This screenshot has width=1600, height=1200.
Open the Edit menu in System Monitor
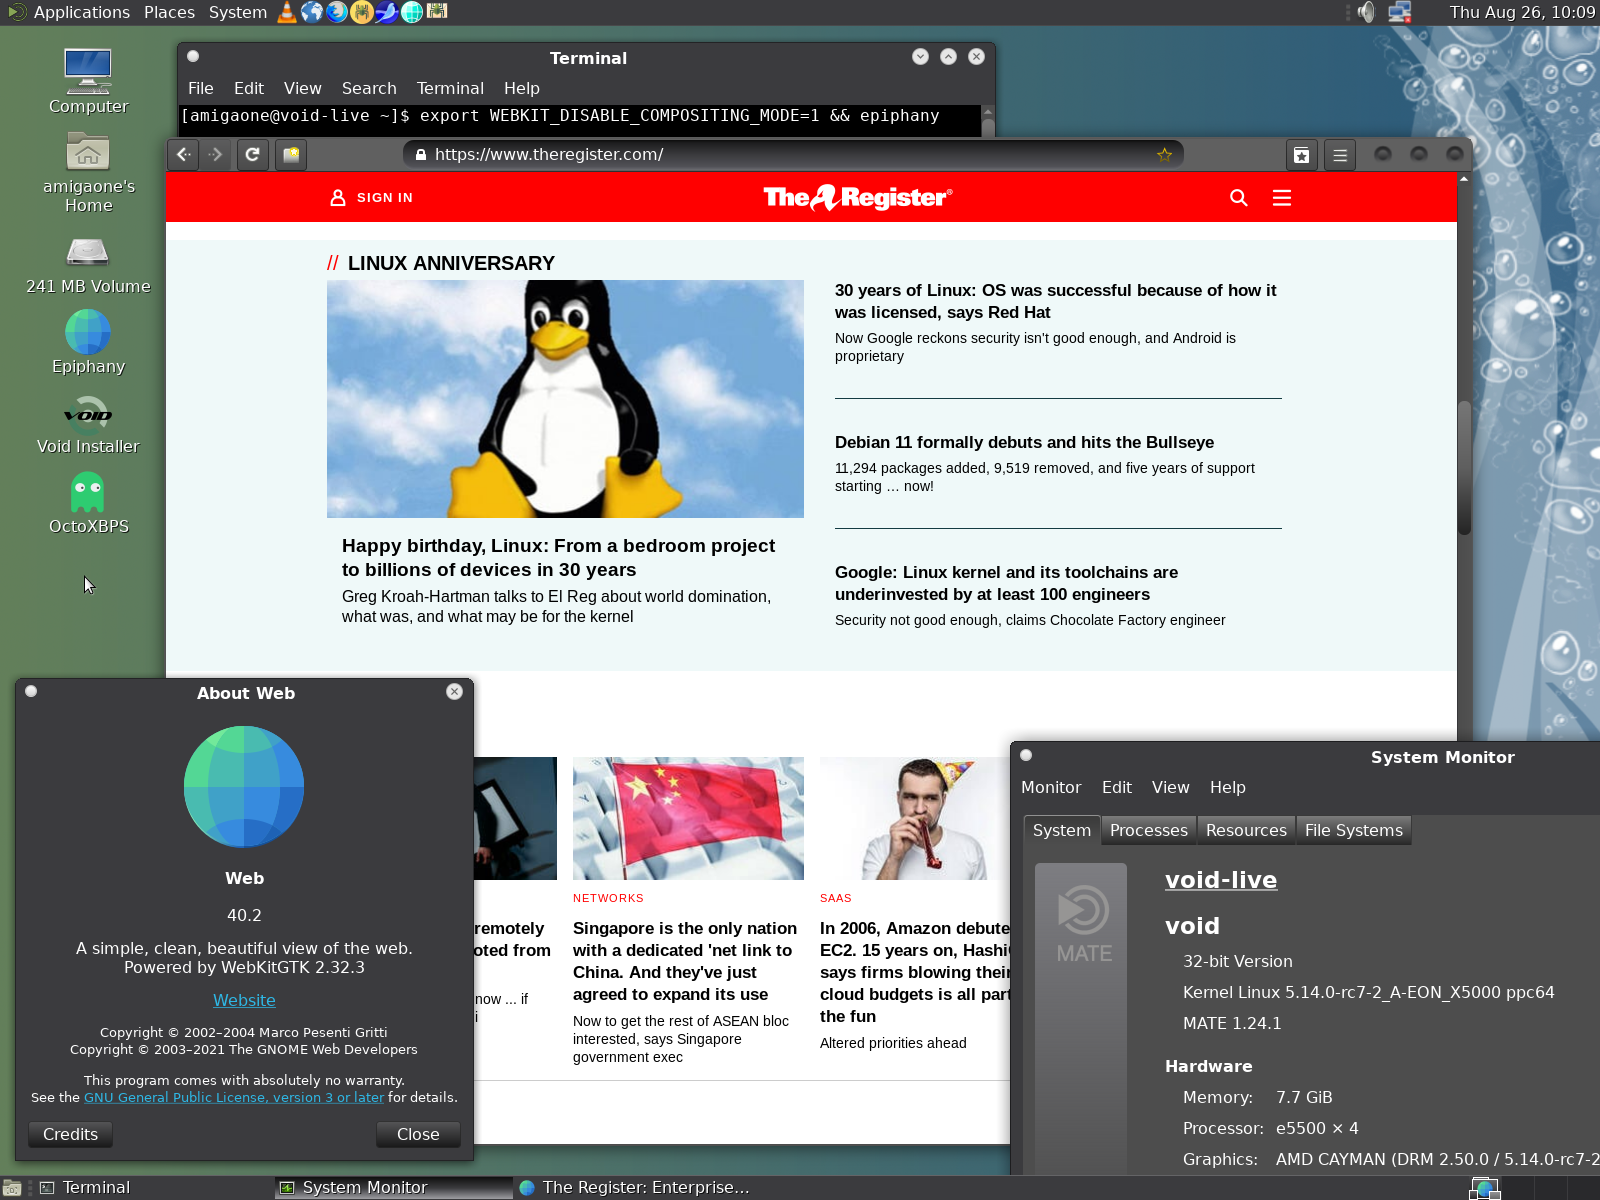point(1117,787)
